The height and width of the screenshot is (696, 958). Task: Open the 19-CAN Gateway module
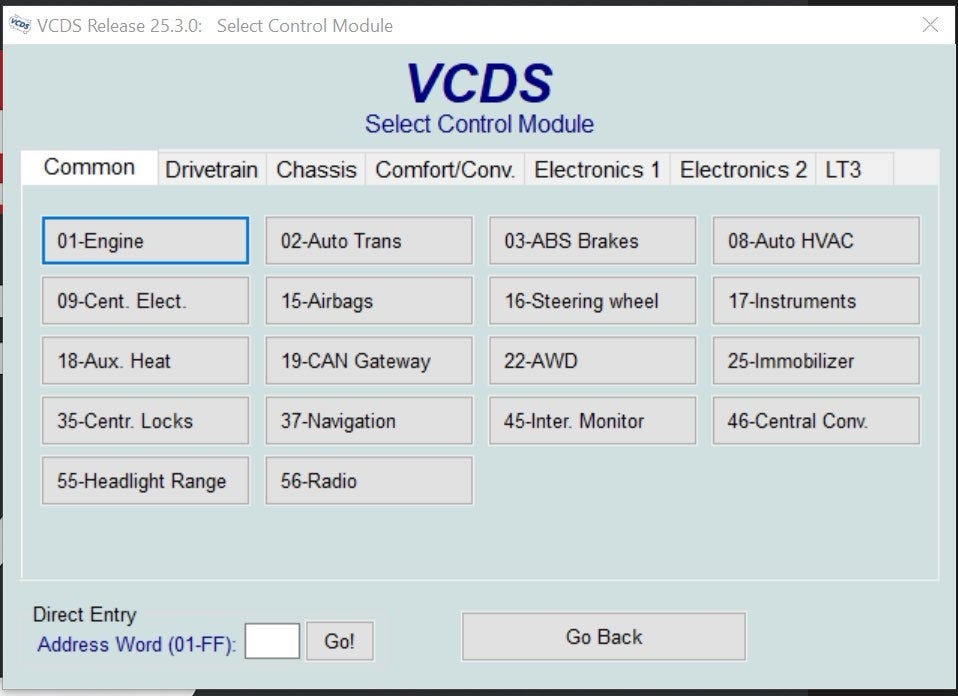[369, 361]
